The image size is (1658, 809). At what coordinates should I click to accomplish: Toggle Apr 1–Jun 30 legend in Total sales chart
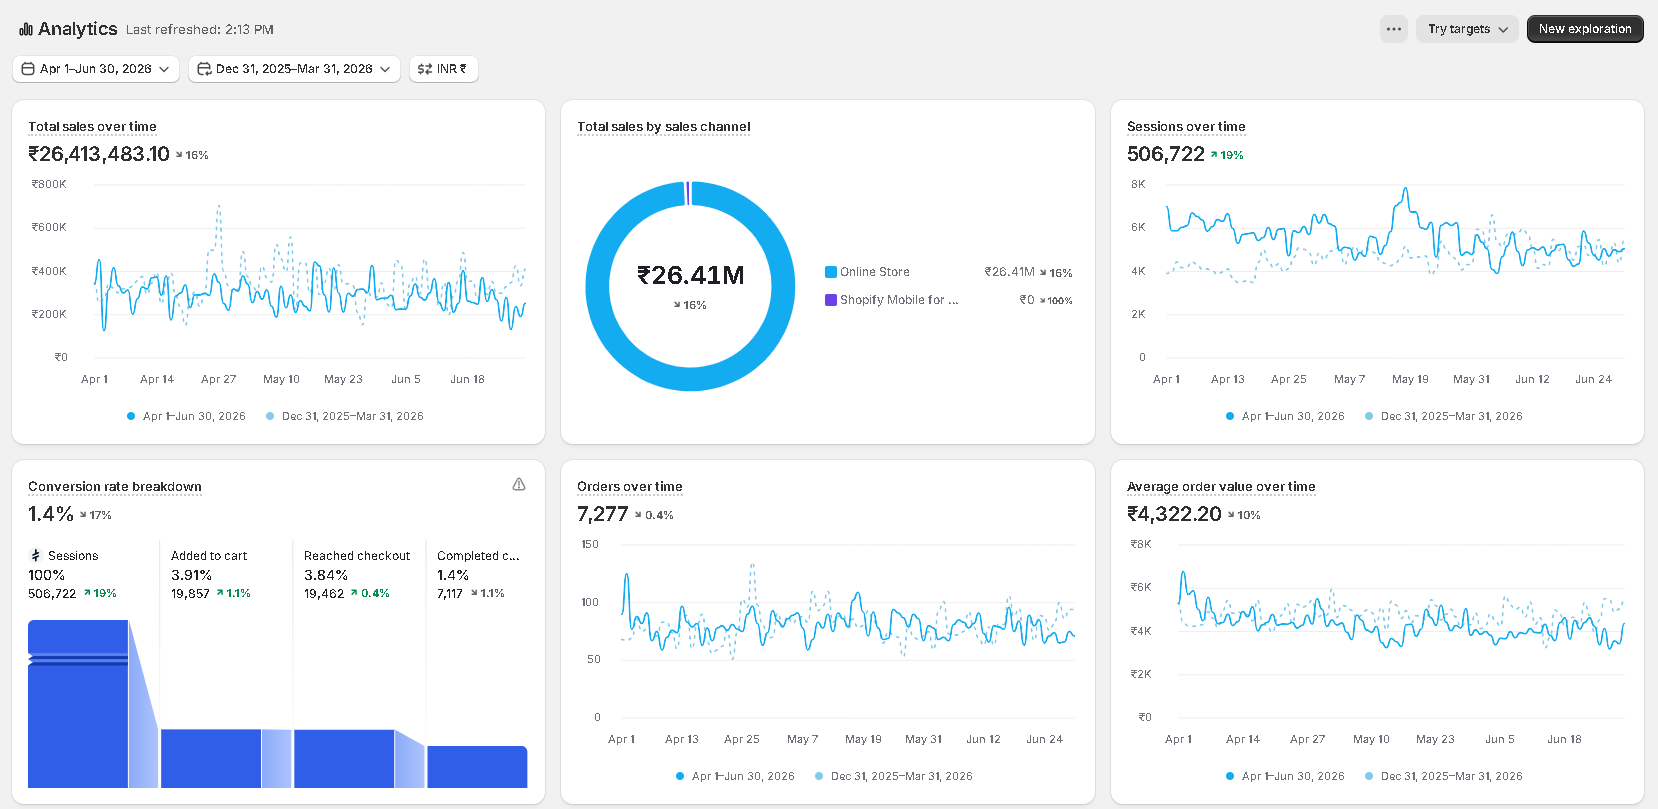[186, 416]
